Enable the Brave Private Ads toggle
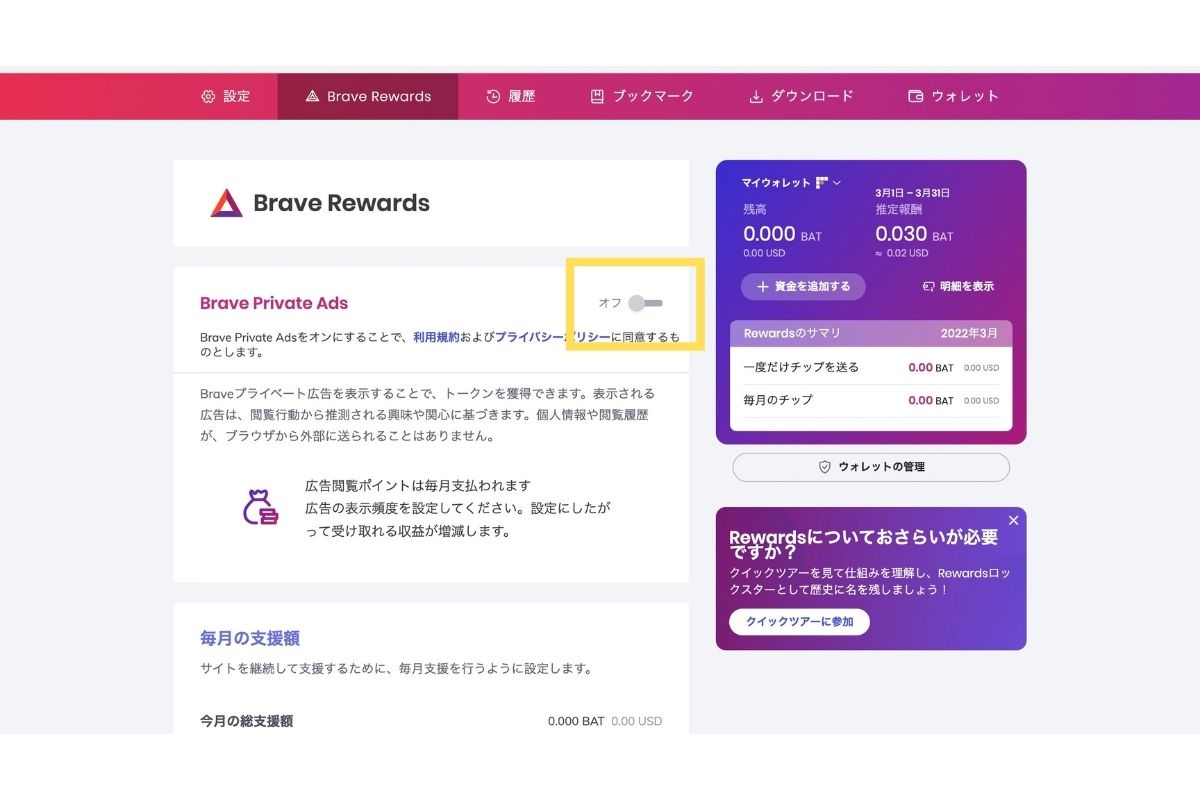 (646, 303)
